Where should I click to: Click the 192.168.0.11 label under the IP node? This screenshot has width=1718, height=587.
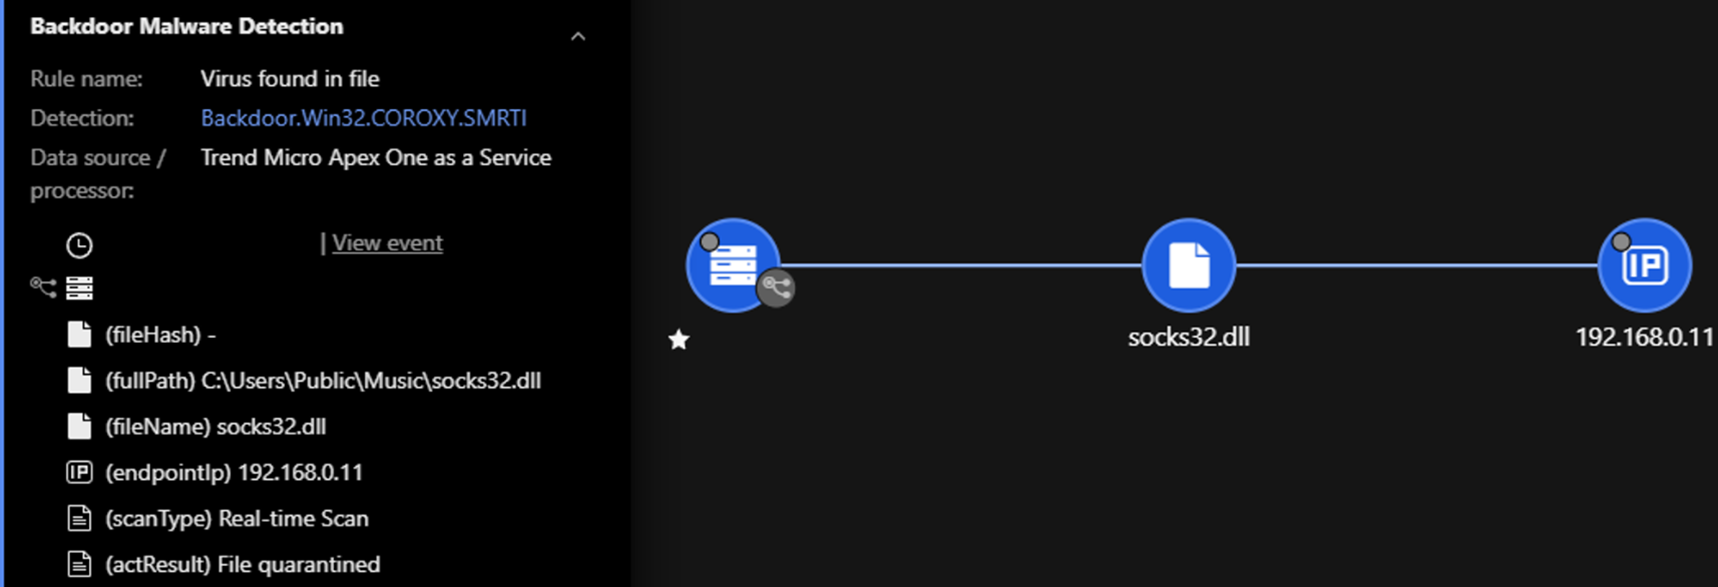click(1644, 337)
